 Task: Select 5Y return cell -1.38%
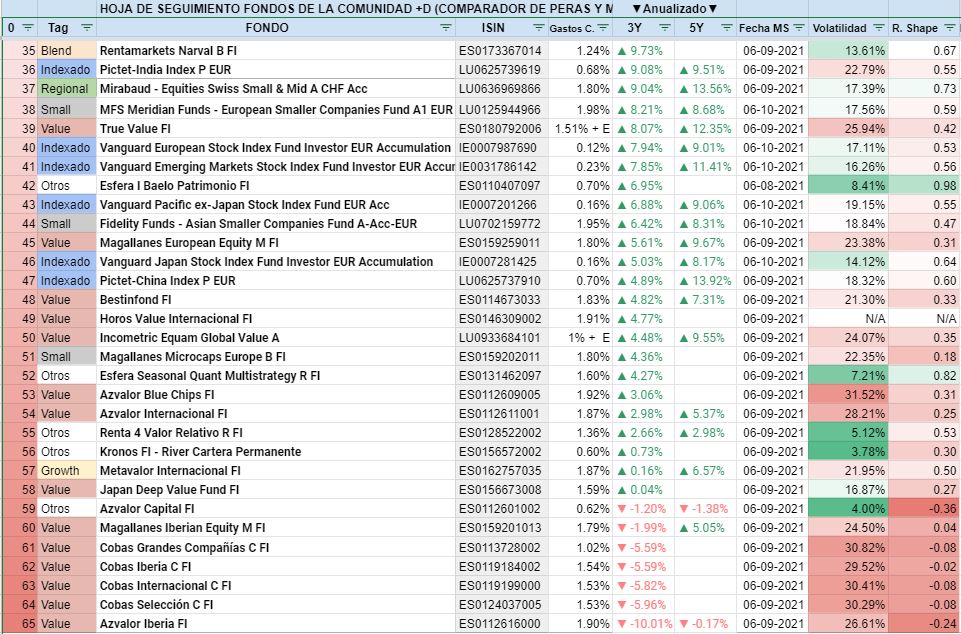coord(705,509)
